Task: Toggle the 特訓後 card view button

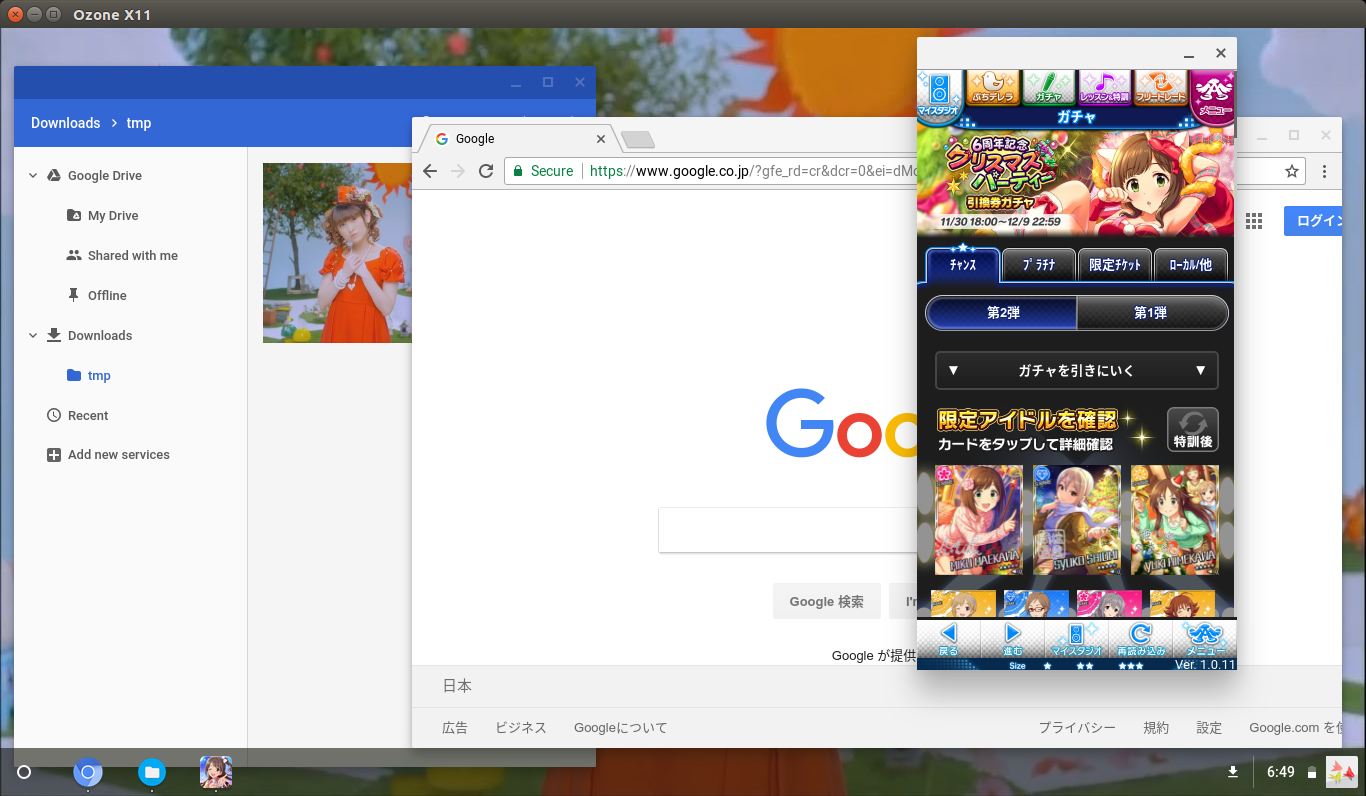Action: [1192, 430]
